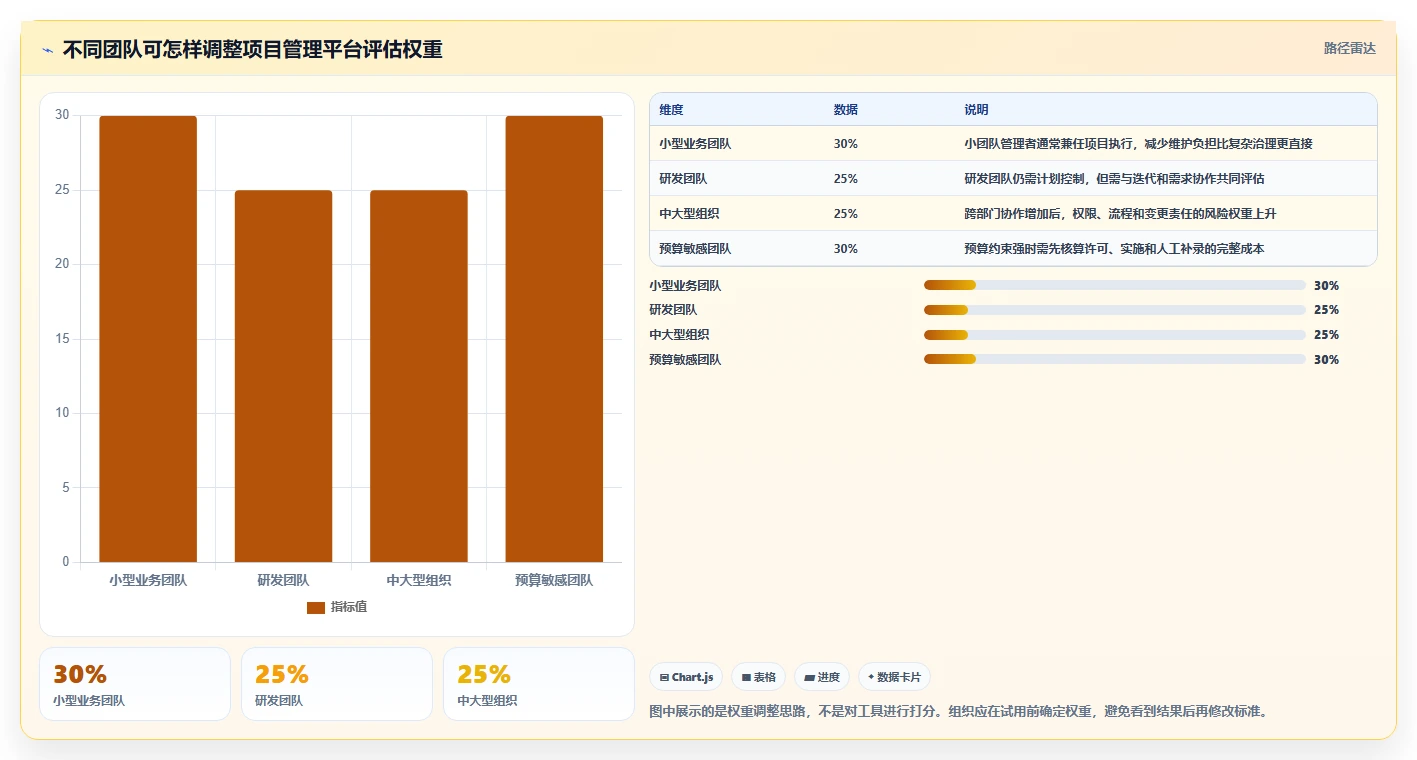Click the 数据卡片 tag chip
Viewport: 1417px width, 760px height.
894,677
